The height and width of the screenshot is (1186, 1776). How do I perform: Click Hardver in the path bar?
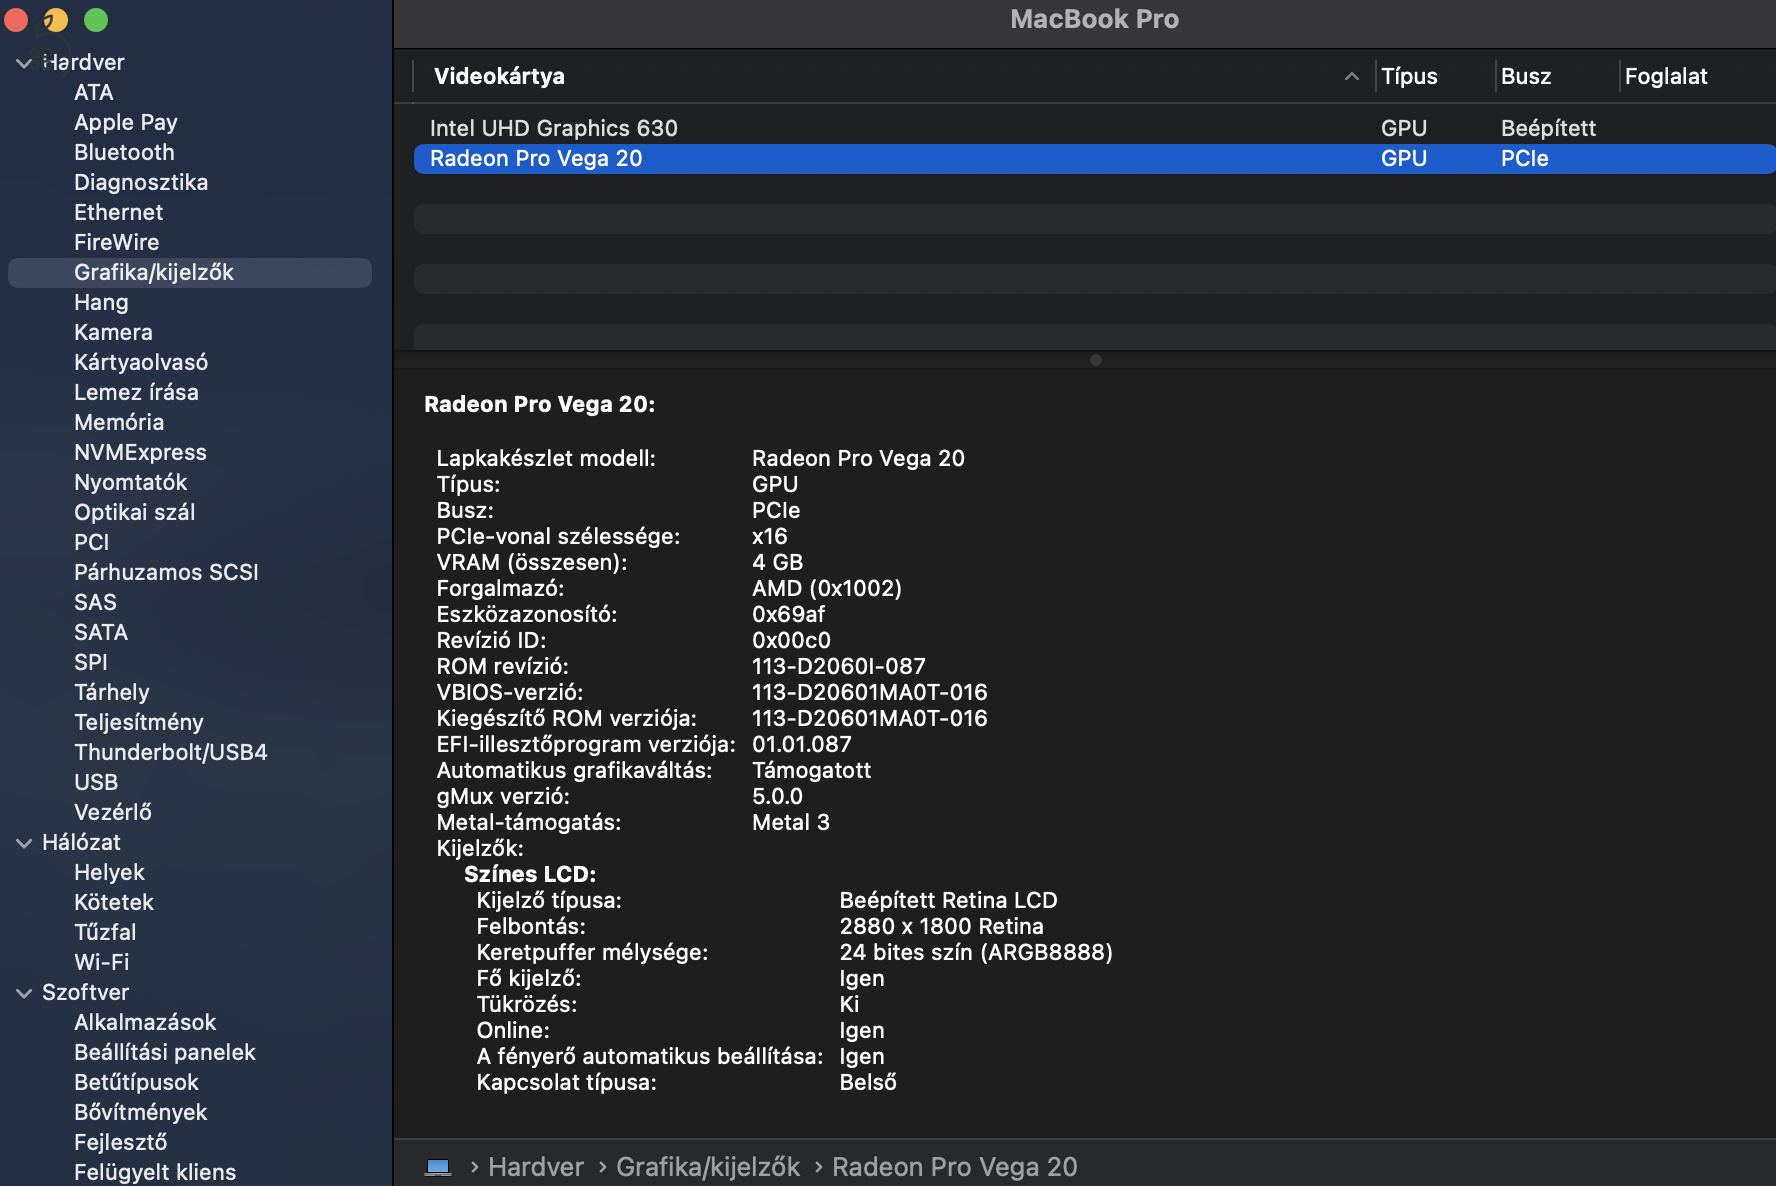[536, 1167]
